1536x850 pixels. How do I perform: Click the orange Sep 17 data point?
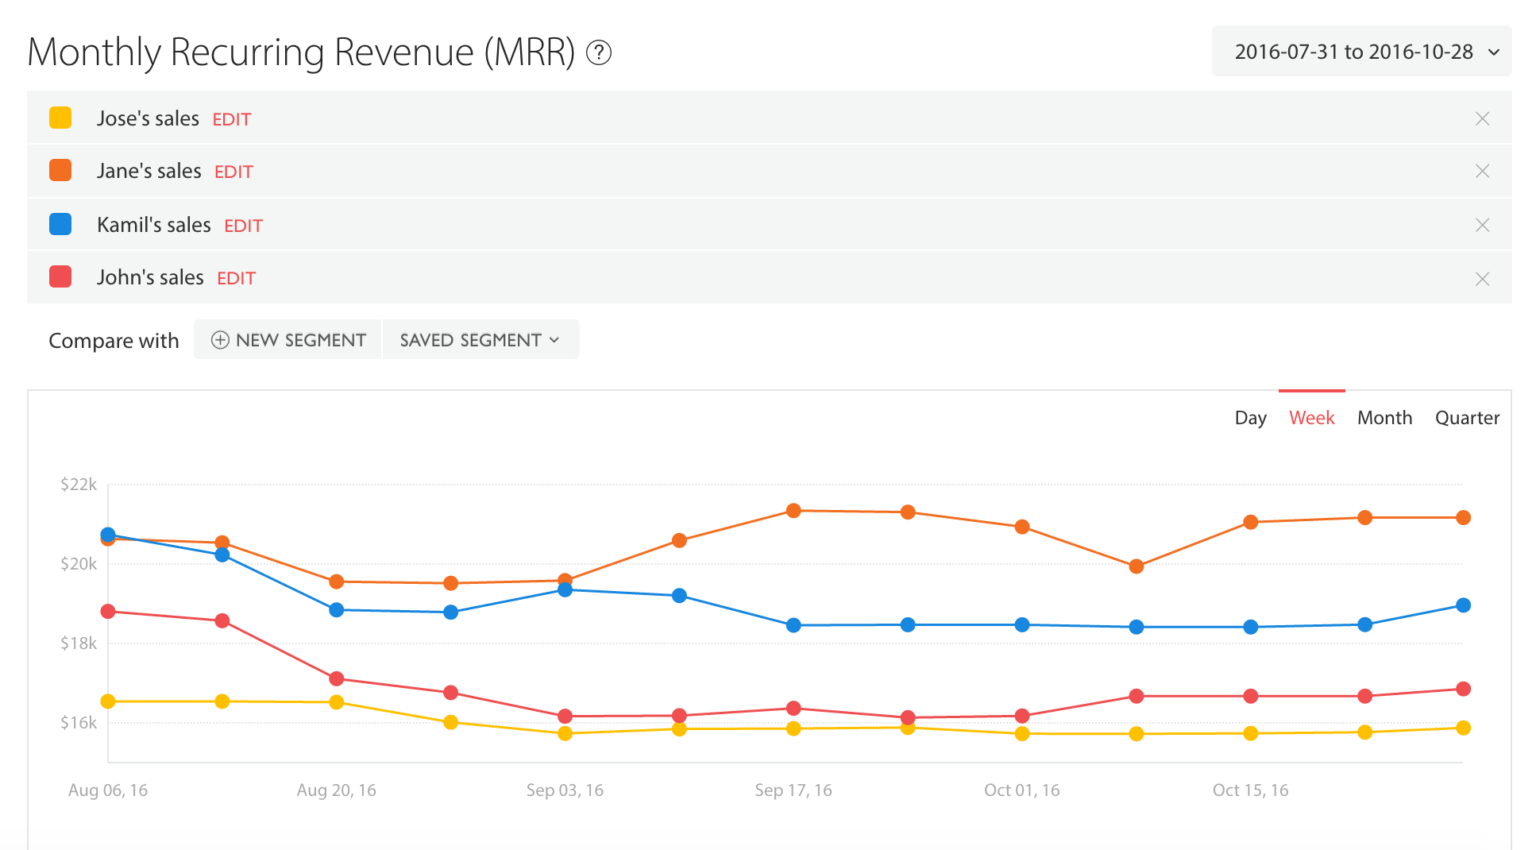point(793,510)
